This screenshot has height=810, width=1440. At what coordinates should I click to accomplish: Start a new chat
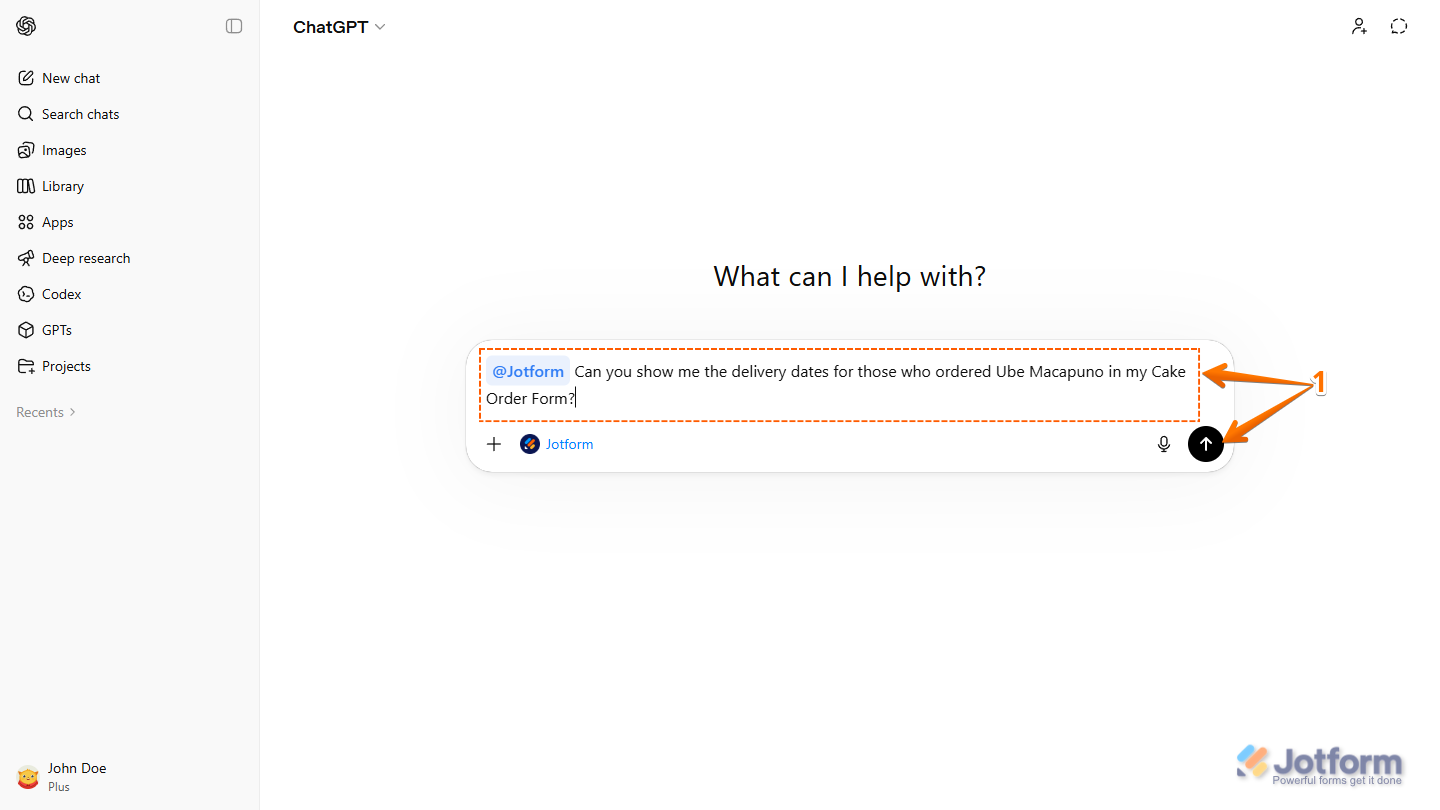70,77
